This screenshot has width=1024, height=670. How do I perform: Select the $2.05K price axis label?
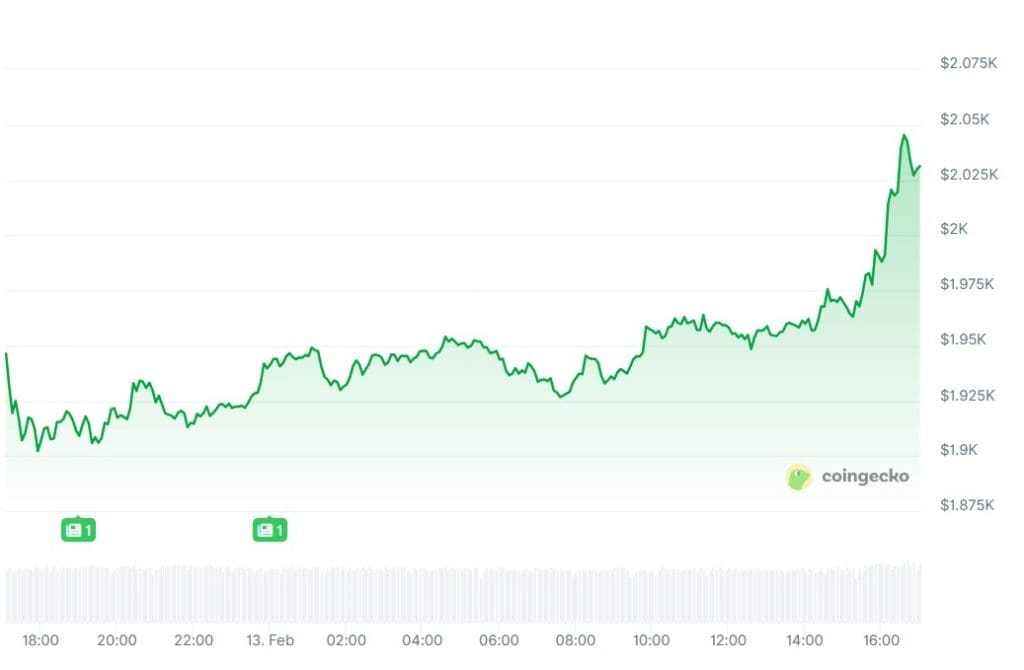[965, 119]
